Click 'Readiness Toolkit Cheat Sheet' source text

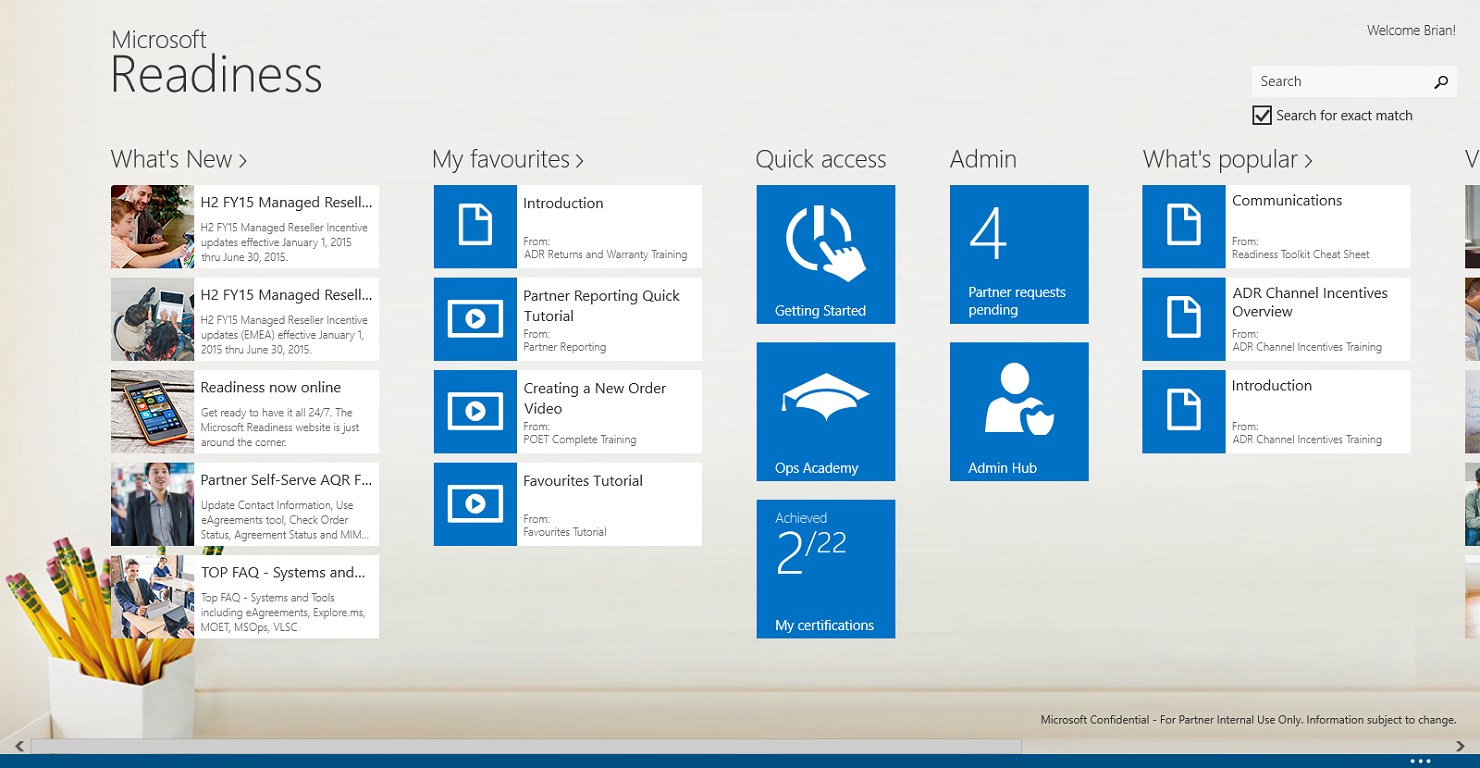tap(1301, 254)
